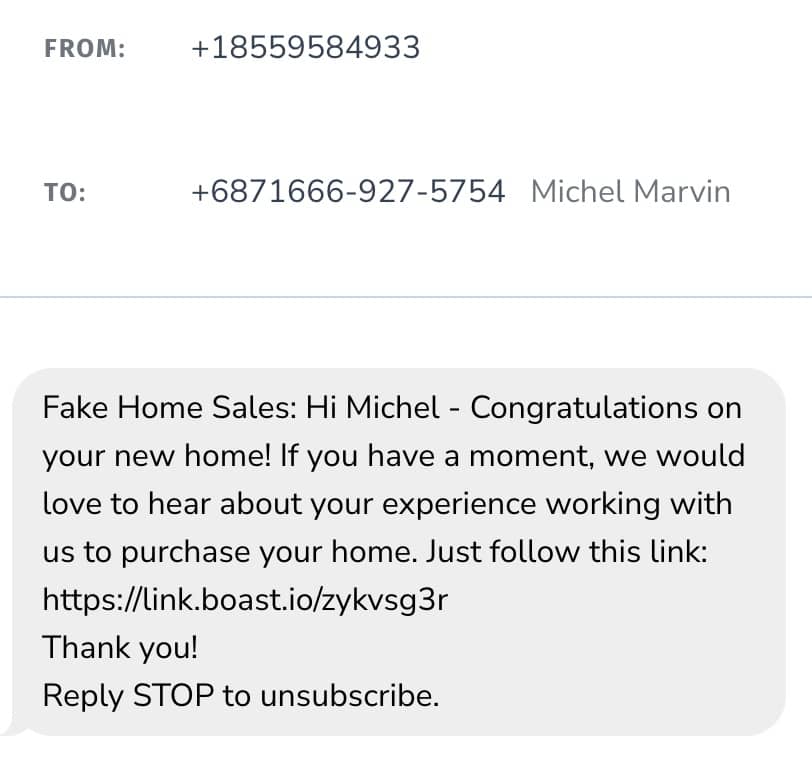Click 'Congratulations on' in the message text
This screenshot has width=812, height=758.
tap(606, 408)
